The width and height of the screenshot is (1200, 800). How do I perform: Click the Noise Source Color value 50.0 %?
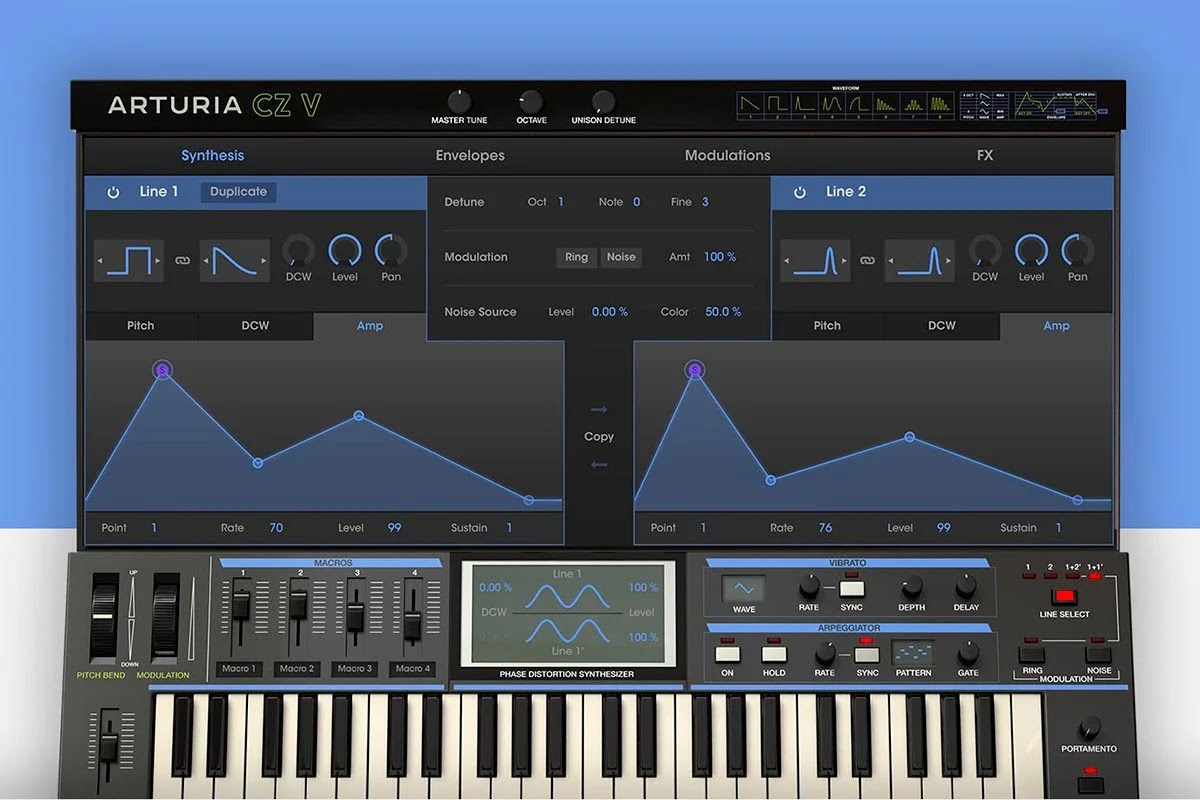723,312
